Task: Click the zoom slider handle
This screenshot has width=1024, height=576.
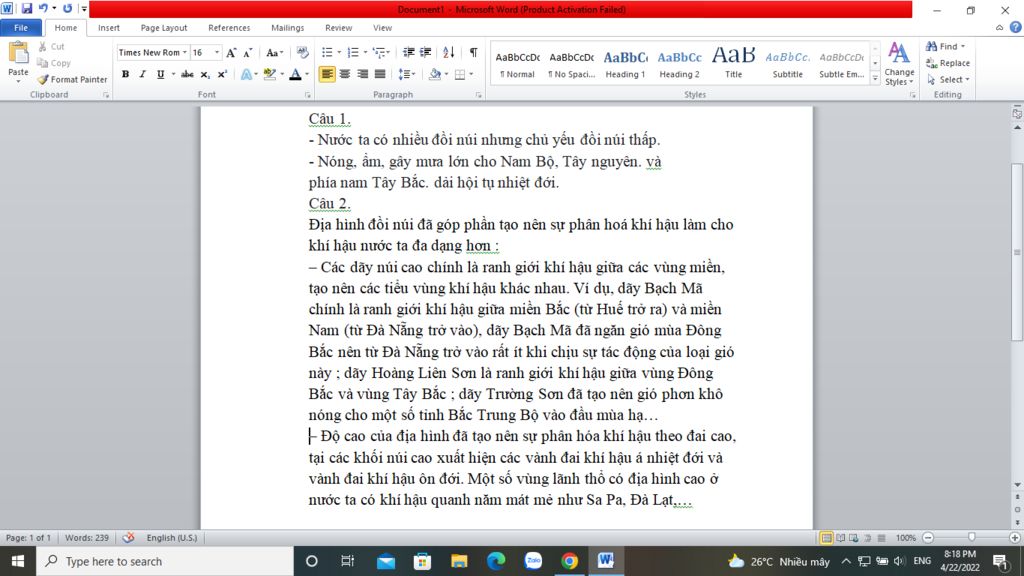Action: tap(972, 537)
